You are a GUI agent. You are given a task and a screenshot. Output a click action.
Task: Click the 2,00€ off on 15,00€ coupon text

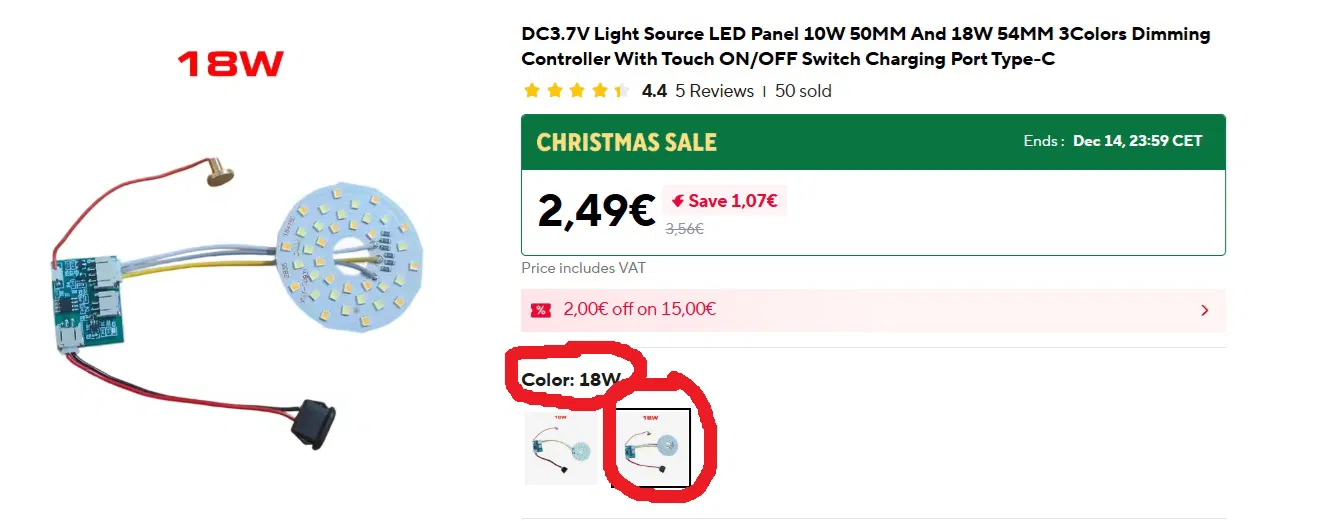coord(639,309)
